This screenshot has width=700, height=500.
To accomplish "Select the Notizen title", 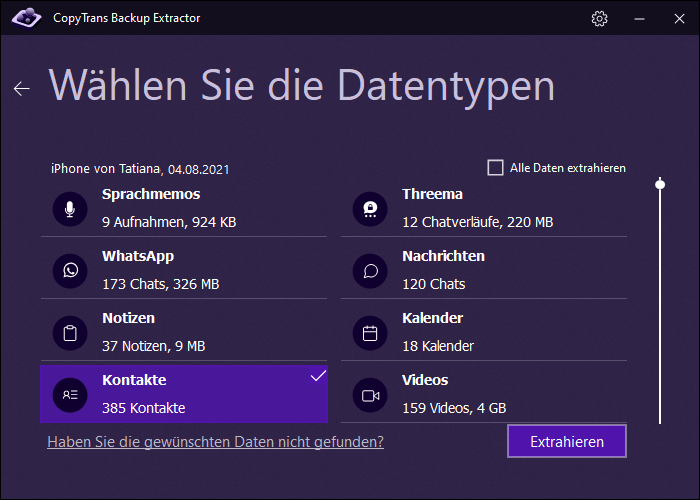I will point(129,318).
